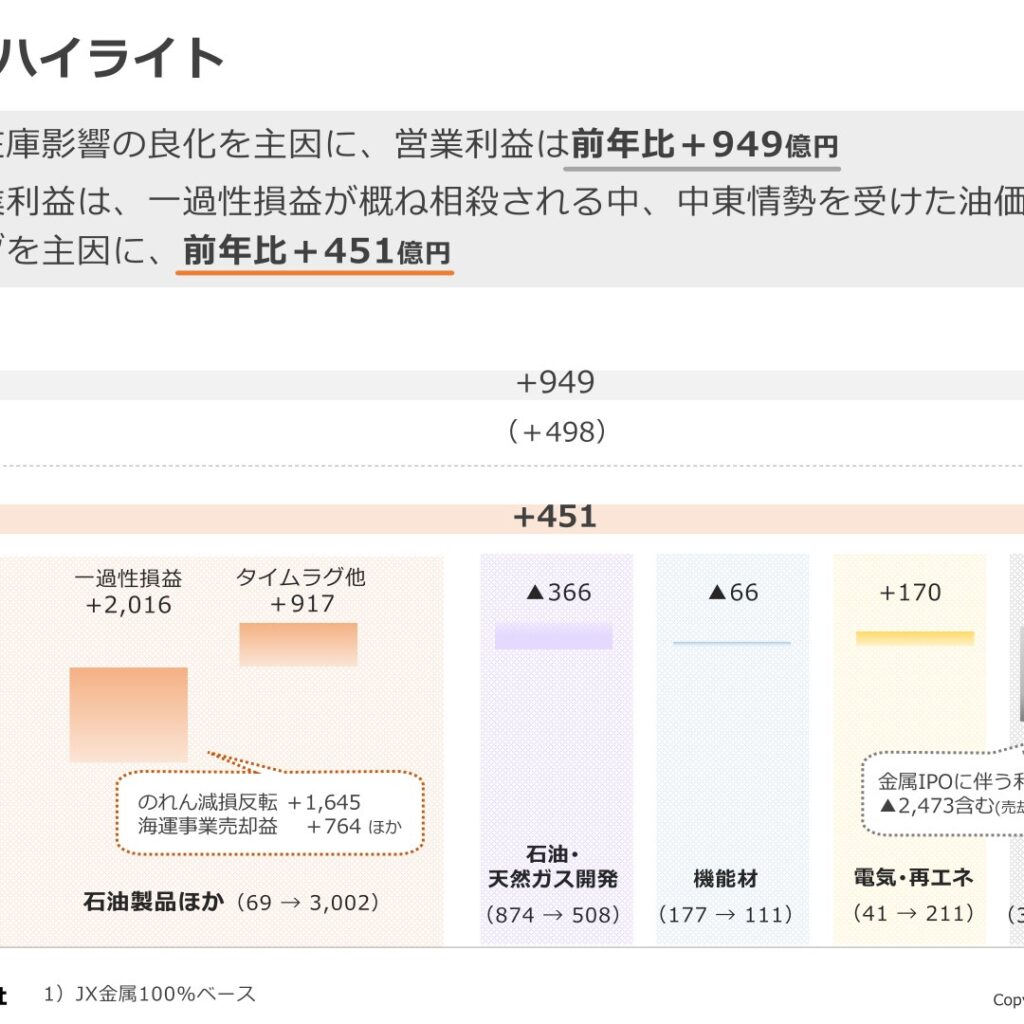
Task: Click '中東情勢を受けた' in summary line
Action: pyautogui.click(x=816, y=201)
